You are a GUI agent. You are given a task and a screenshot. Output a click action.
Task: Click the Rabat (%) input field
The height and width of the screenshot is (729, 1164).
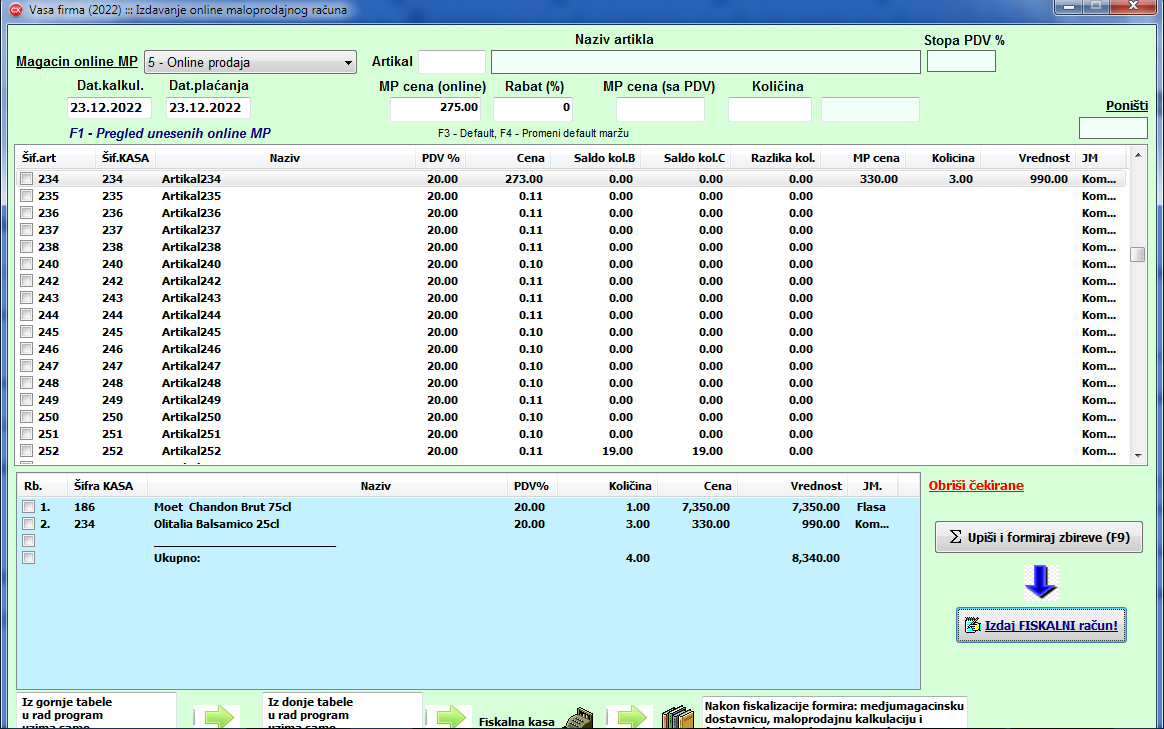click(533, 109)
